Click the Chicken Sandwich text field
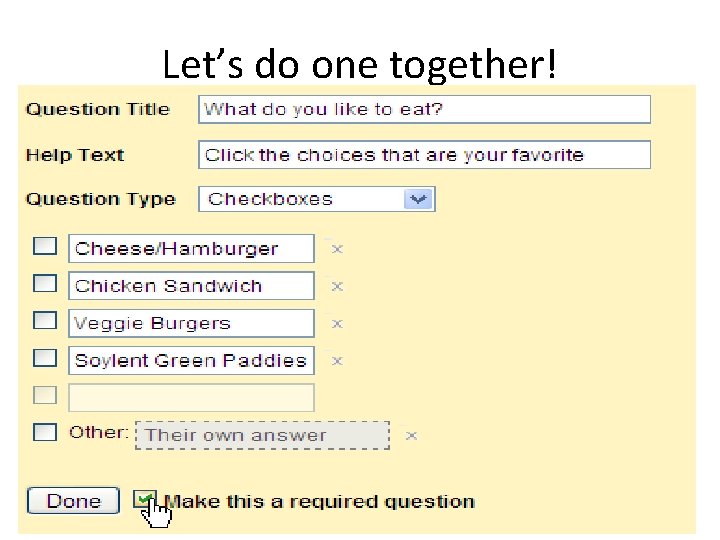720x540 pixels. [x=190, y=286]
